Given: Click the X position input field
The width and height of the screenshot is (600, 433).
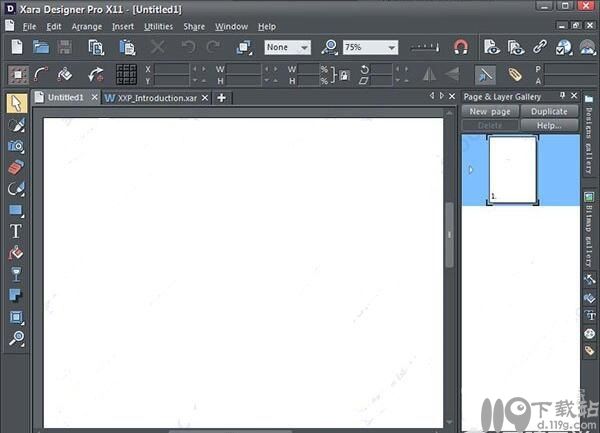Looking at the screenshot, I should coord(171,69).
